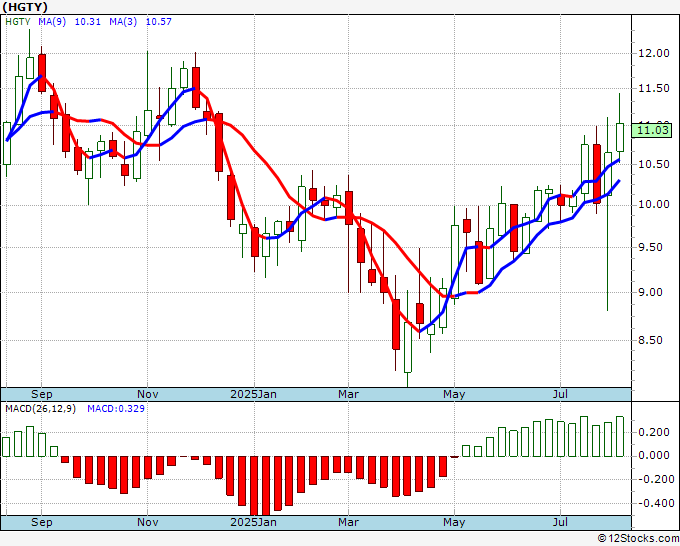
Task: Click the current price tag 11.03
Action: pyautogui.click(x=652, y=130)
